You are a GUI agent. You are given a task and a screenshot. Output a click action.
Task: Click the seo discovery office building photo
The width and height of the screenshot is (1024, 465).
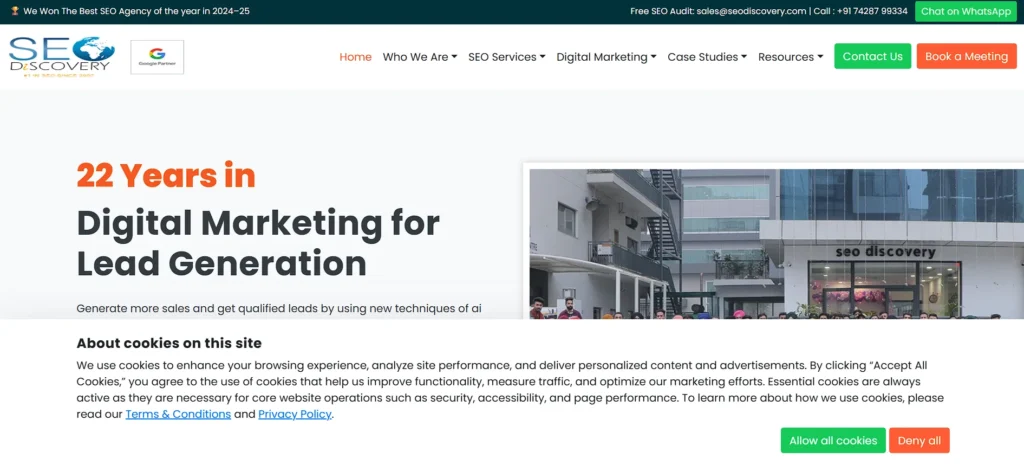click(x=776, y=244)
